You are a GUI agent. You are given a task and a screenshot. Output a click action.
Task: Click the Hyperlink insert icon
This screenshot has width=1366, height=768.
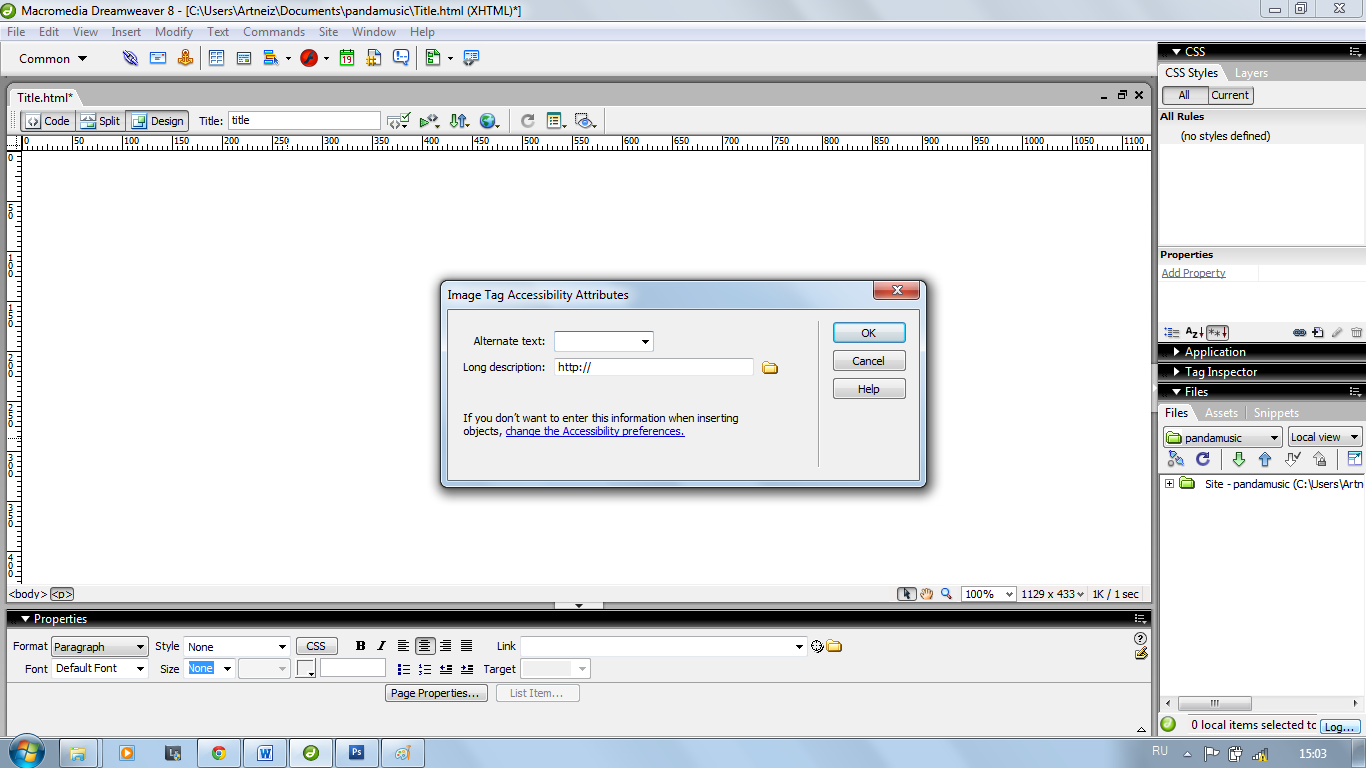(130, 58)
